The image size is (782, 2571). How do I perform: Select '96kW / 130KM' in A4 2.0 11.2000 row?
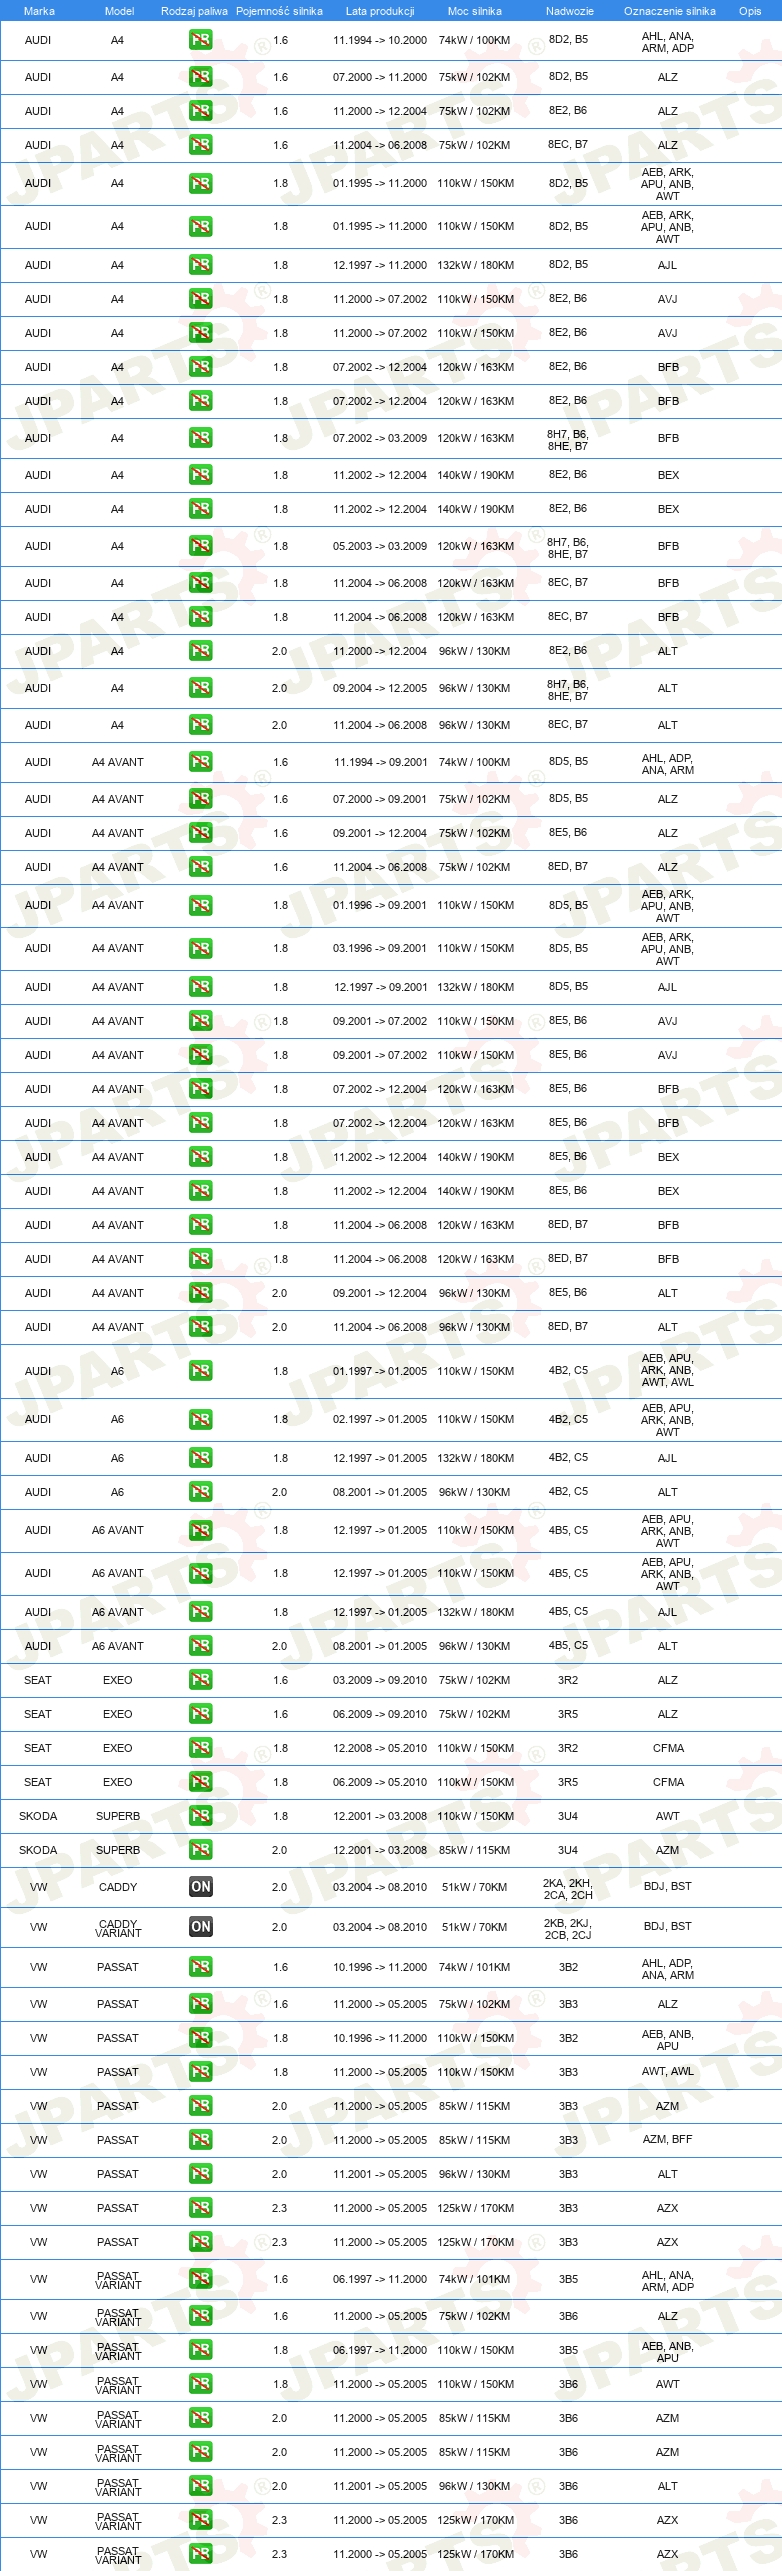pyautogui.click(x=474, y=651)
